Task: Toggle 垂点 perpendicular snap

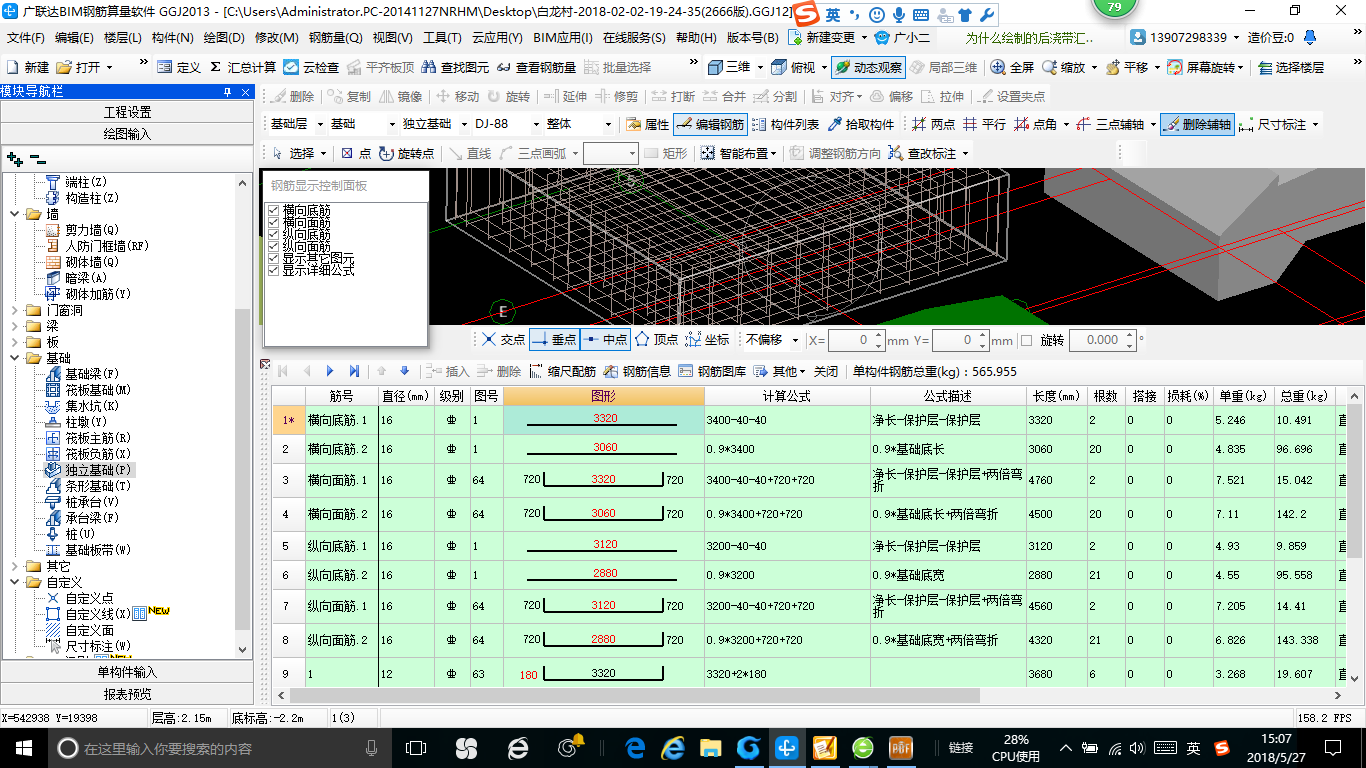Action: 554,340
